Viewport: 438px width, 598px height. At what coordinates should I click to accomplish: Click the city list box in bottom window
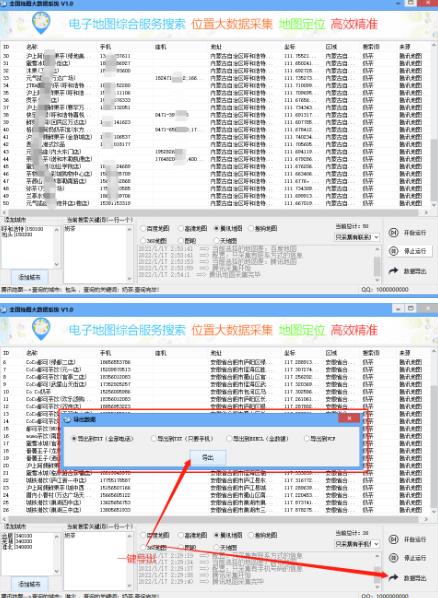(x=31, y=553)
